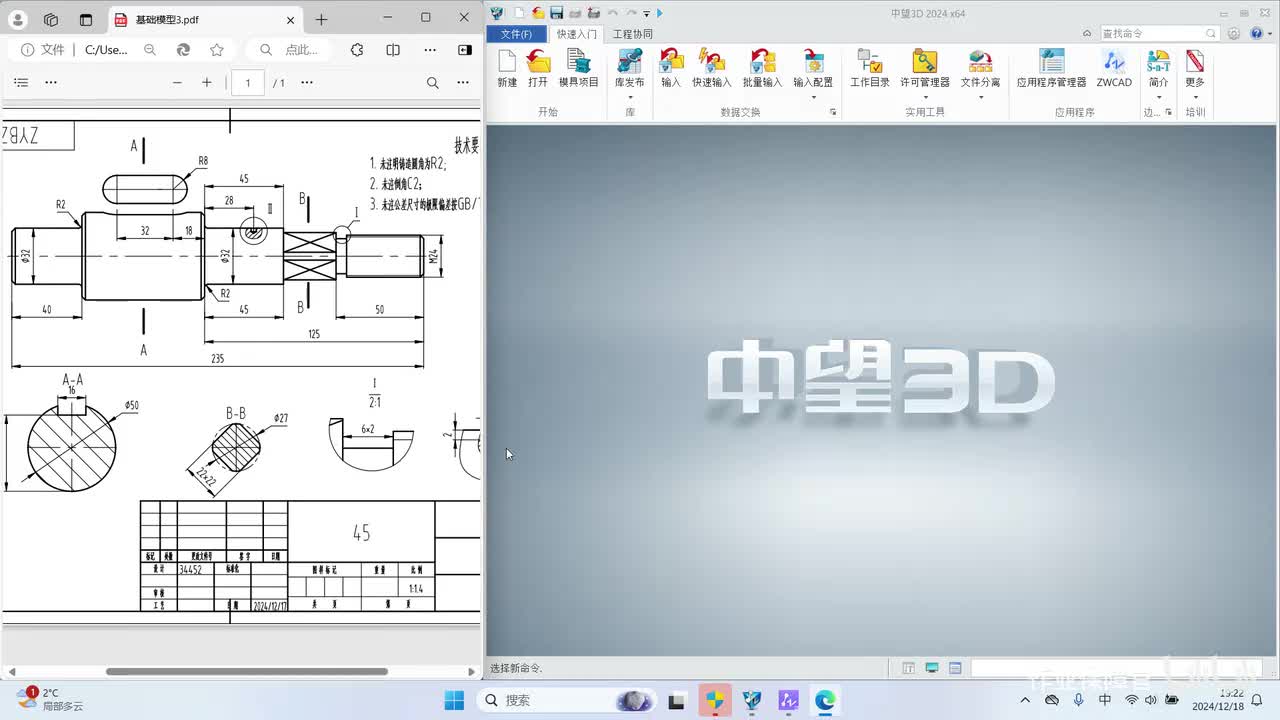Screen dimensions: 1280x720
Task: Click ZW3D settings gear icon
Action: [1234, 33]
